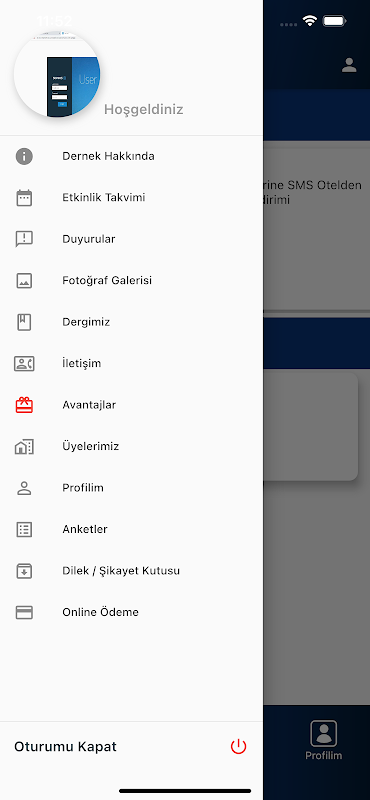Open İletişim menu entry
The height and width of the screenshot is (800, 370).
point(131,363)
